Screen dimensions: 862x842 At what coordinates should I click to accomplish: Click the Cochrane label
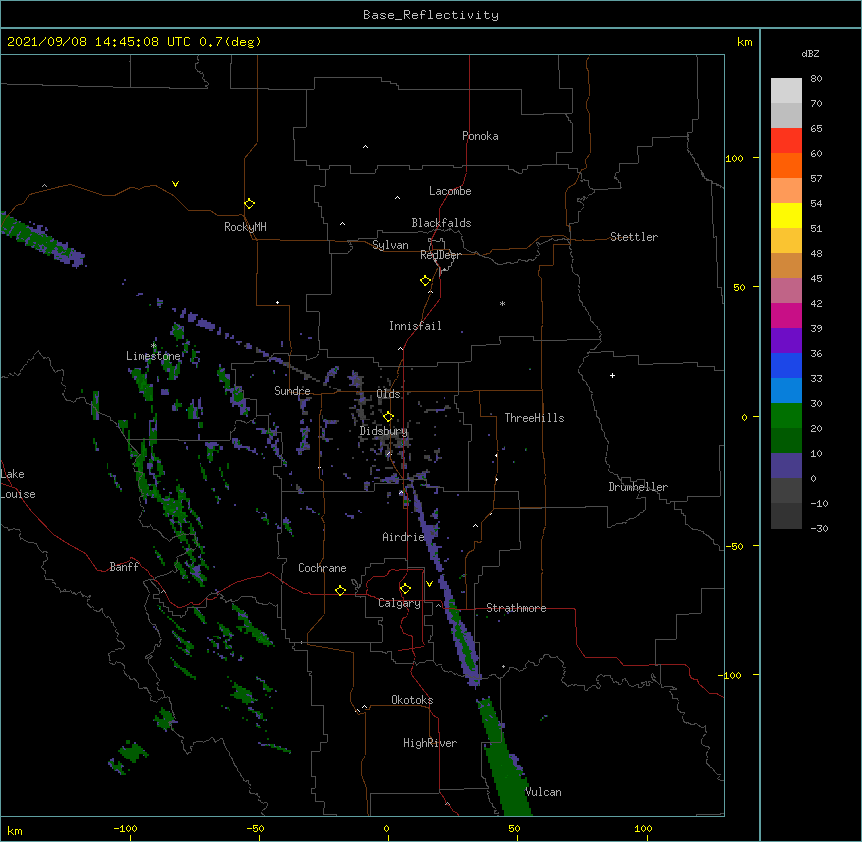point(322,568)
